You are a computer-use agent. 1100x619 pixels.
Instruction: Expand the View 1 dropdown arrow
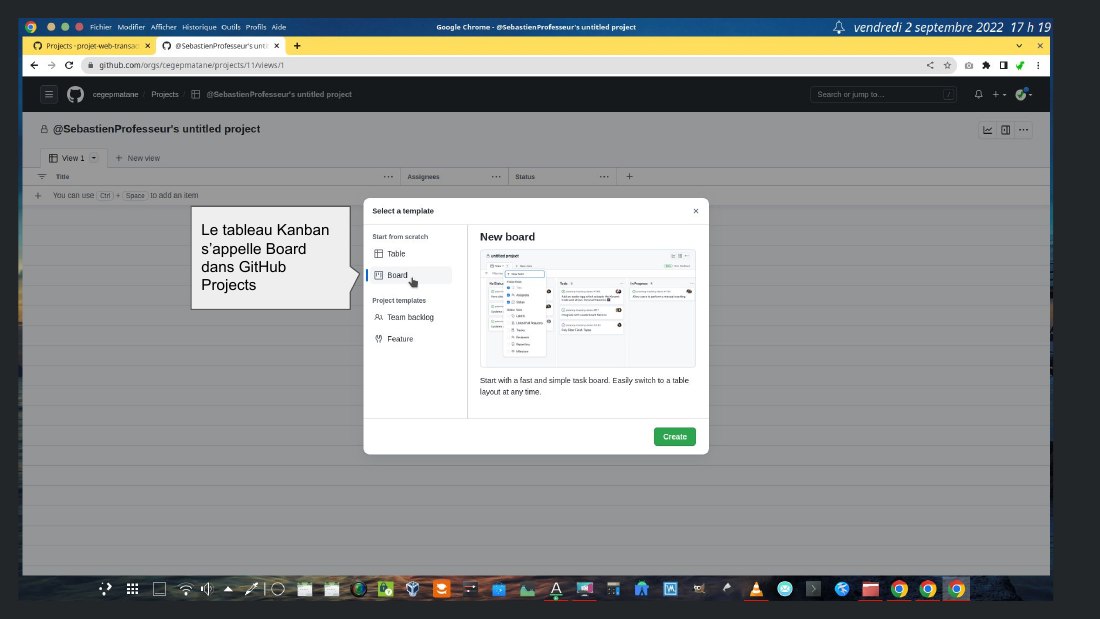pos(93,158)
